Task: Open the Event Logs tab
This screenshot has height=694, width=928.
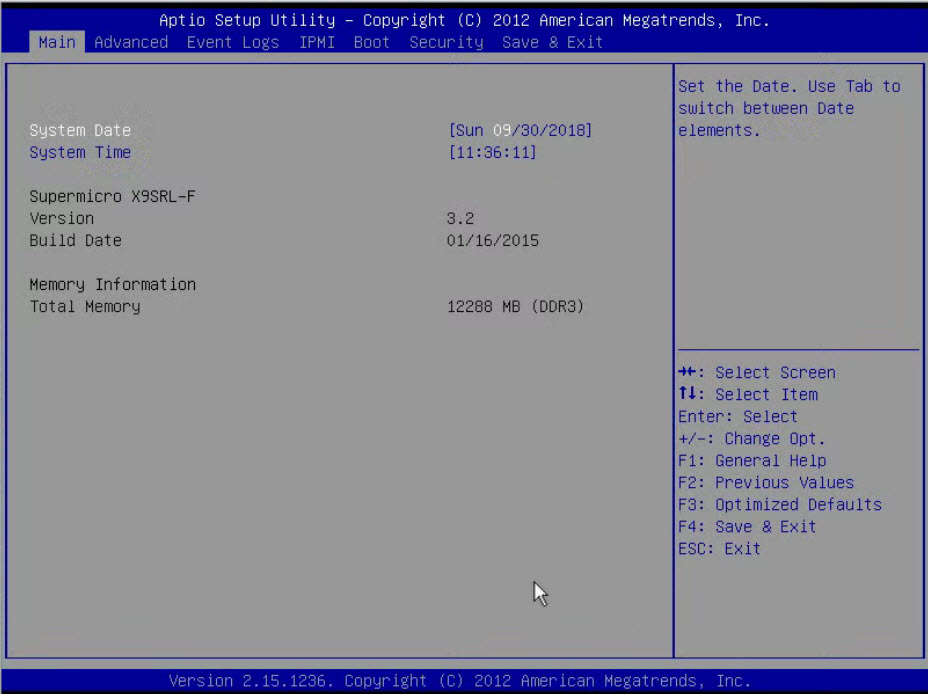Action: [x=233, y=43]
